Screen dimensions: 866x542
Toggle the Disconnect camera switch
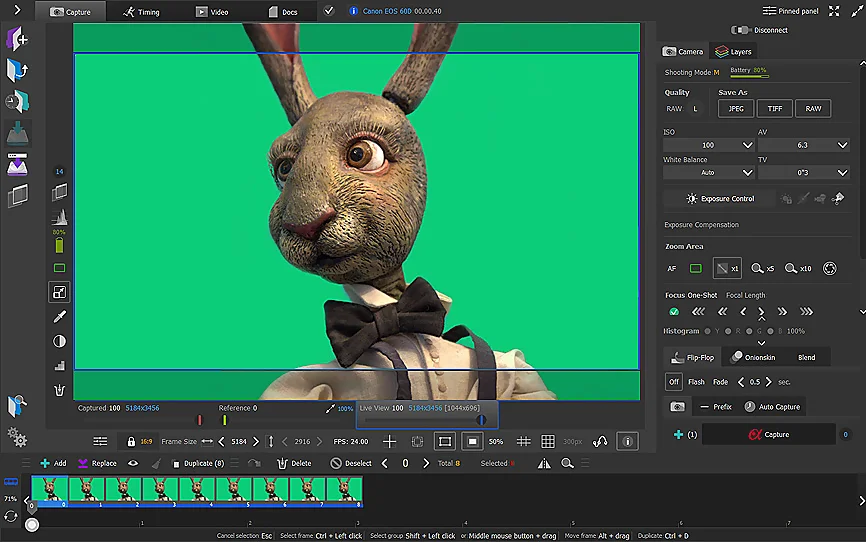point(741,30)
